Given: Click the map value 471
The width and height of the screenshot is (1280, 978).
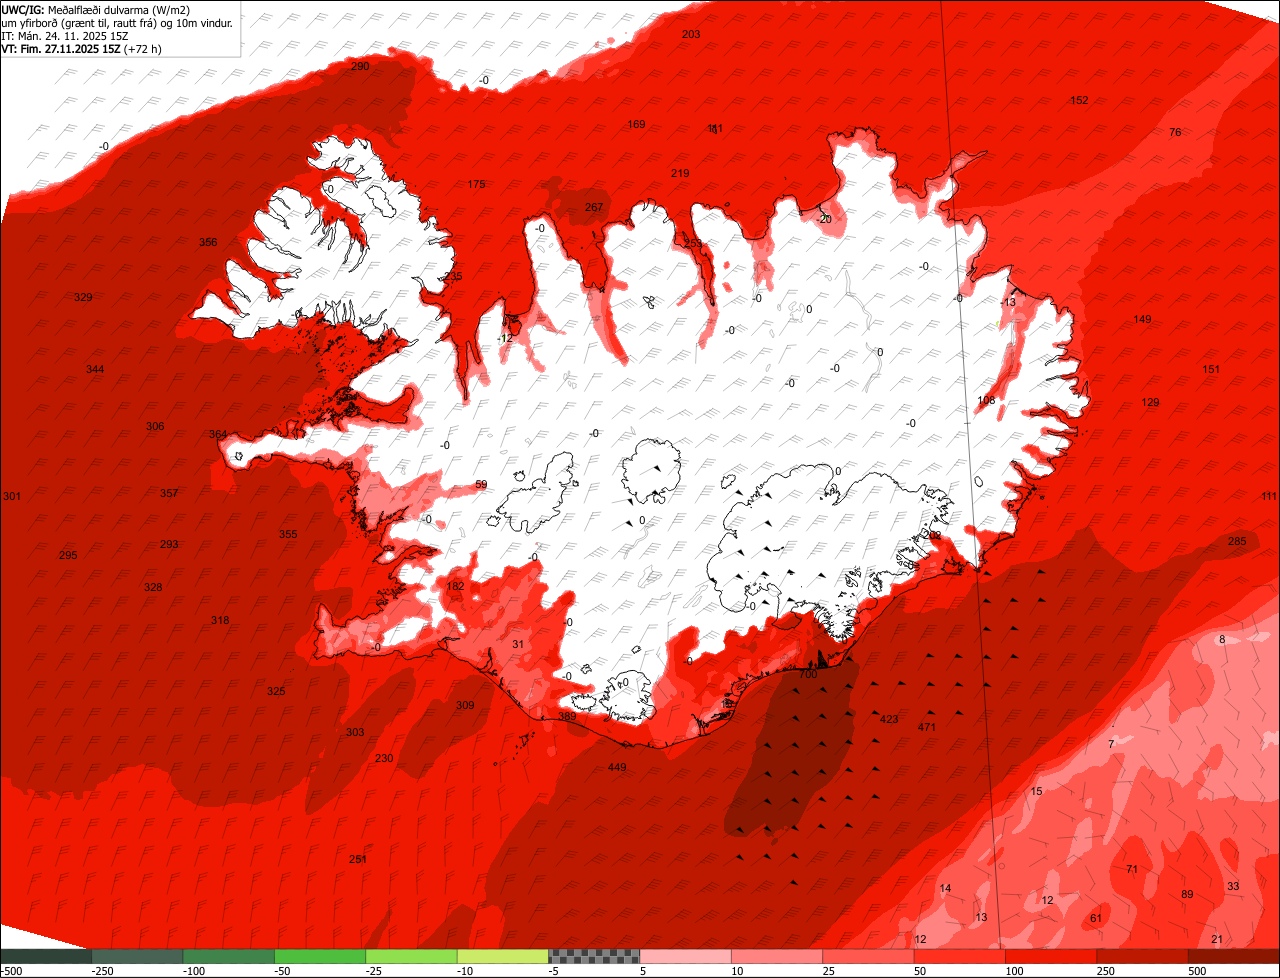Looking at the screenshot, I should point(927,727).
